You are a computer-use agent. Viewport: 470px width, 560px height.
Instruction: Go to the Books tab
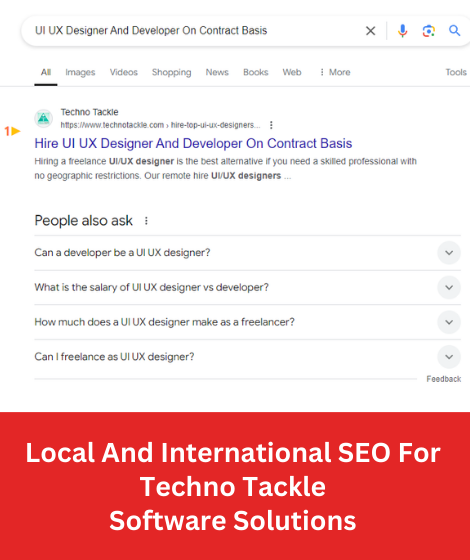[x=255, y=72]
